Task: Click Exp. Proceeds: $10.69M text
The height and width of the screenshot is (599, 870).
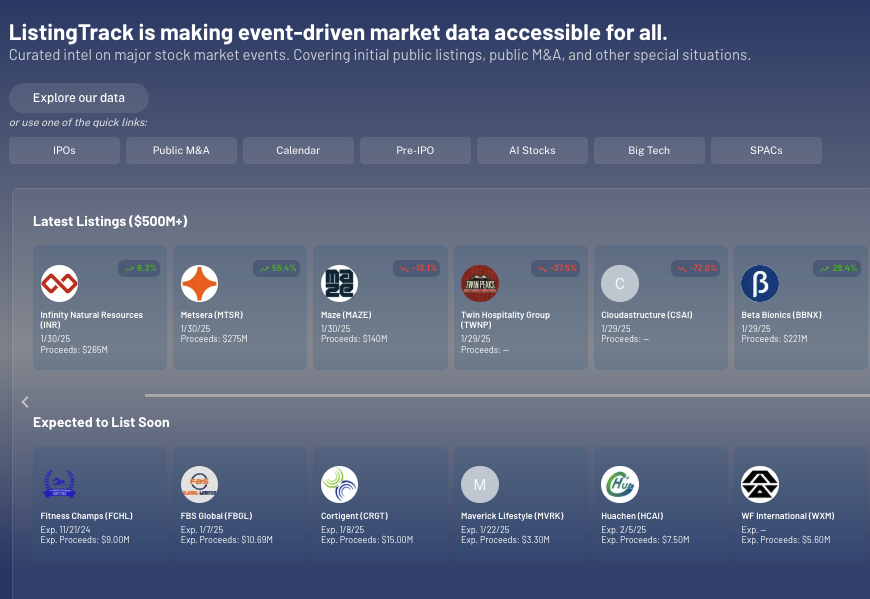Action: tap(226, 540)
